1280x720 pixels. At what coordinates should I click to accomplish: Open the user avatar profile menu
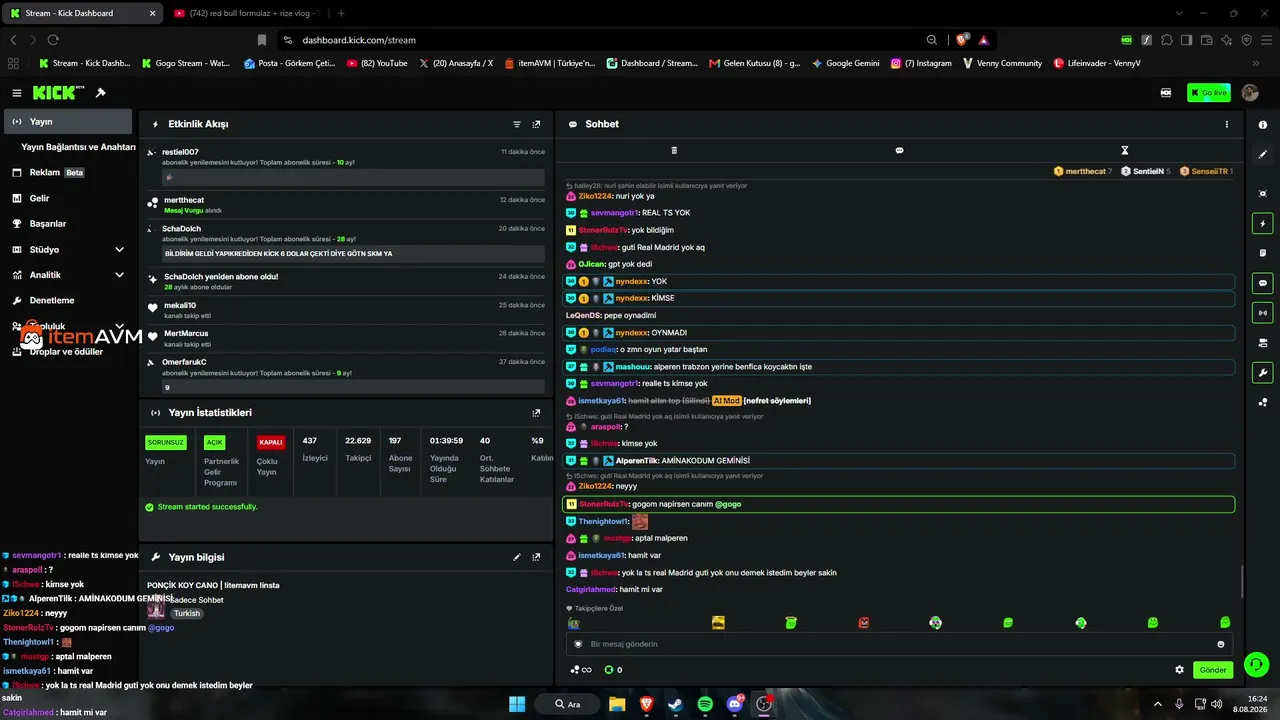coord(1250,93)
